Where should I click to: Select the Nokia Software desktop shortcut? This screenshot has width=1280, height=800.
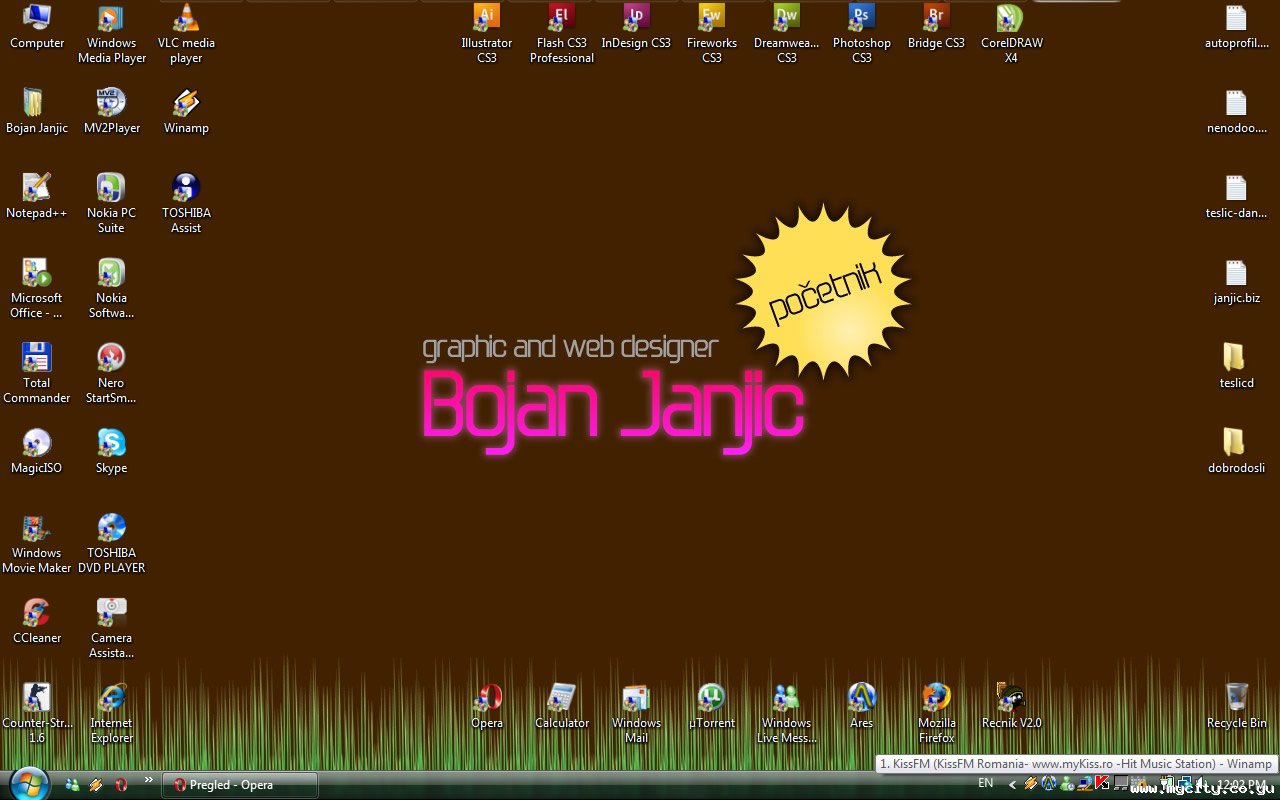click(x=111, y=289)
